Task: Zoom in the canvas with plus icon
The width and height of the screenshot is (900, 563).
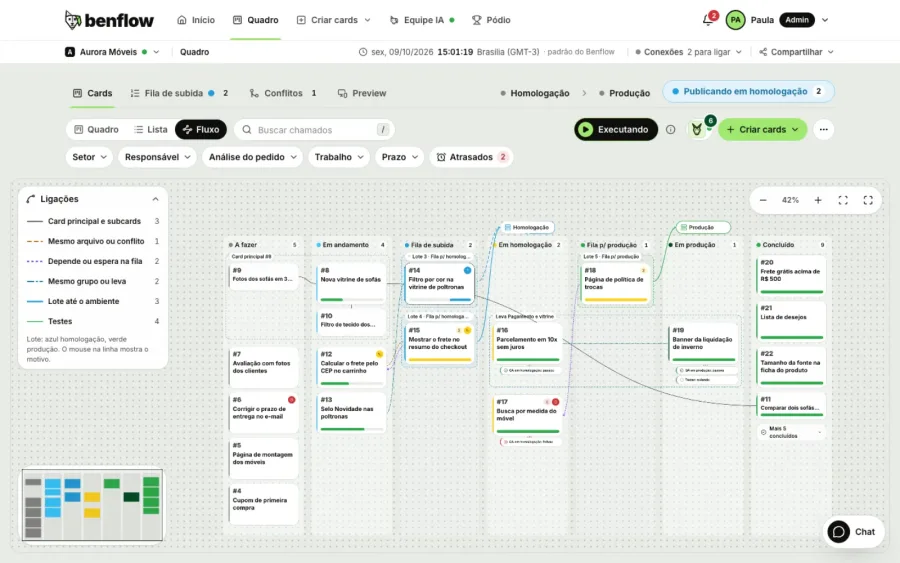Action: tap(818, 200)
